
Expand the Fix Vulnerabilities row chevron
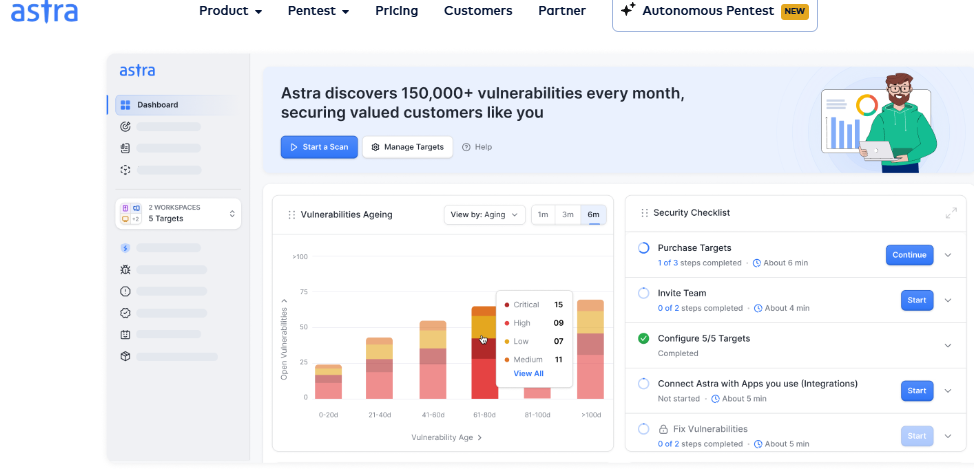point(948,436)
